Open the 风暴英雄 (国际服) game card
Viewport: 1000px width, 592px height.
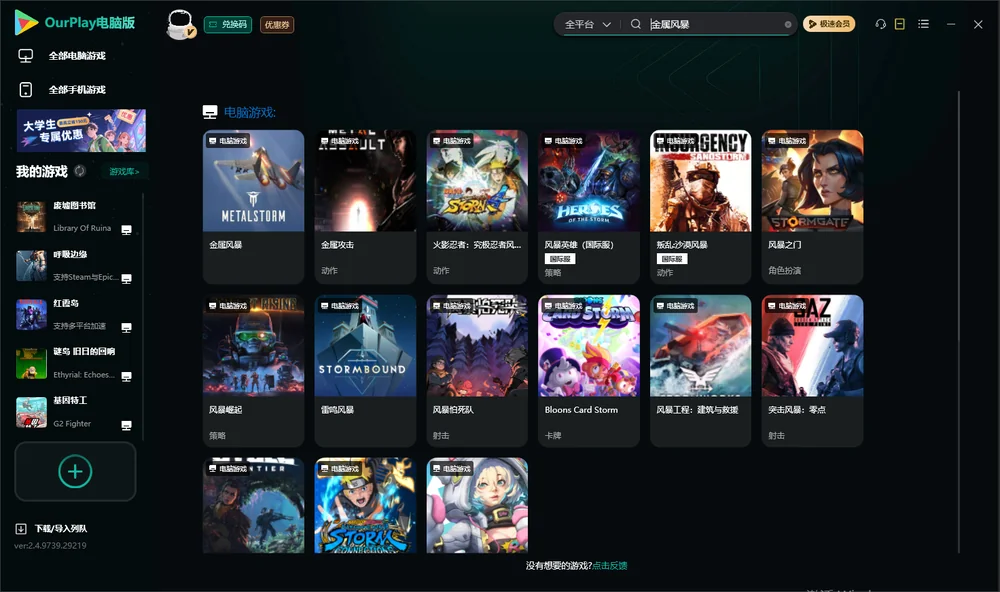589,207
